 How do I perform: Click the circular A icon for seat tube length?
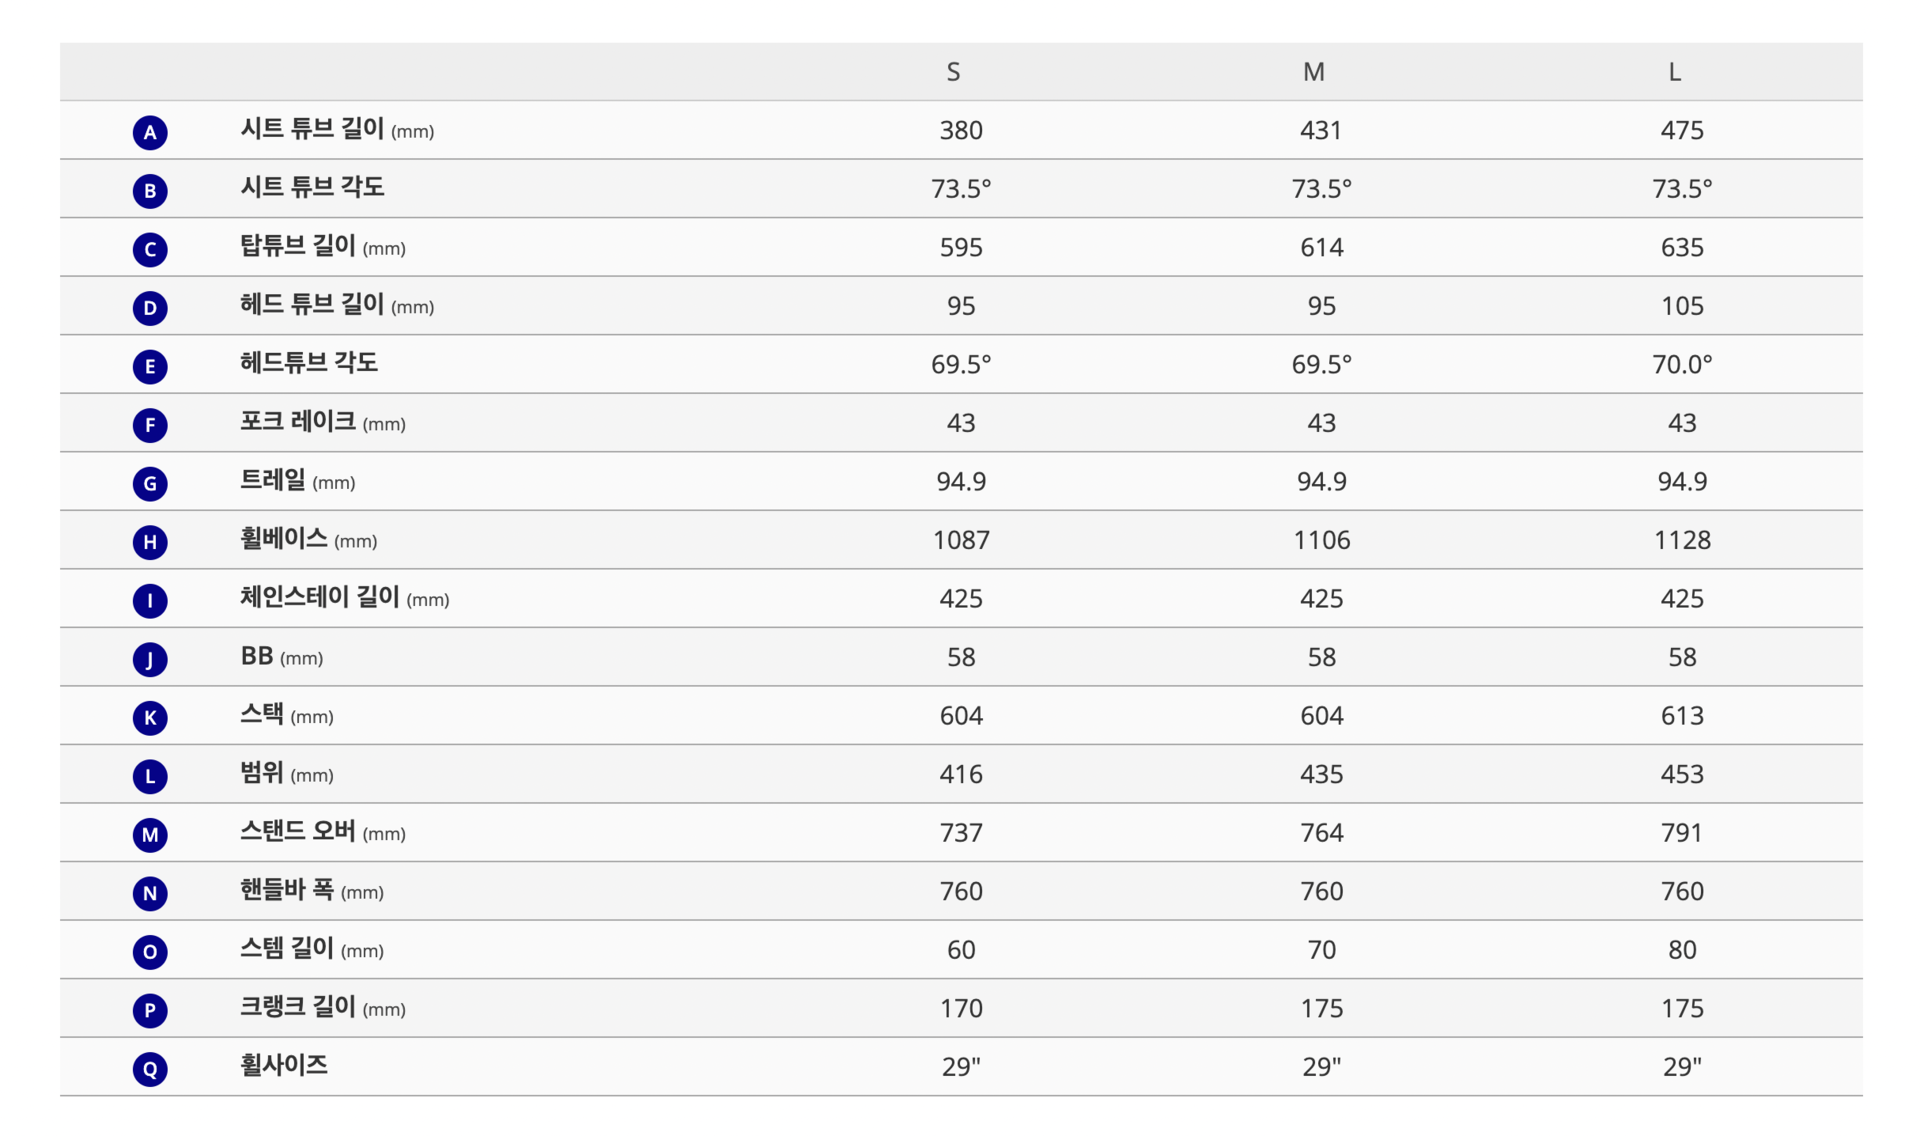coord(150,132)
